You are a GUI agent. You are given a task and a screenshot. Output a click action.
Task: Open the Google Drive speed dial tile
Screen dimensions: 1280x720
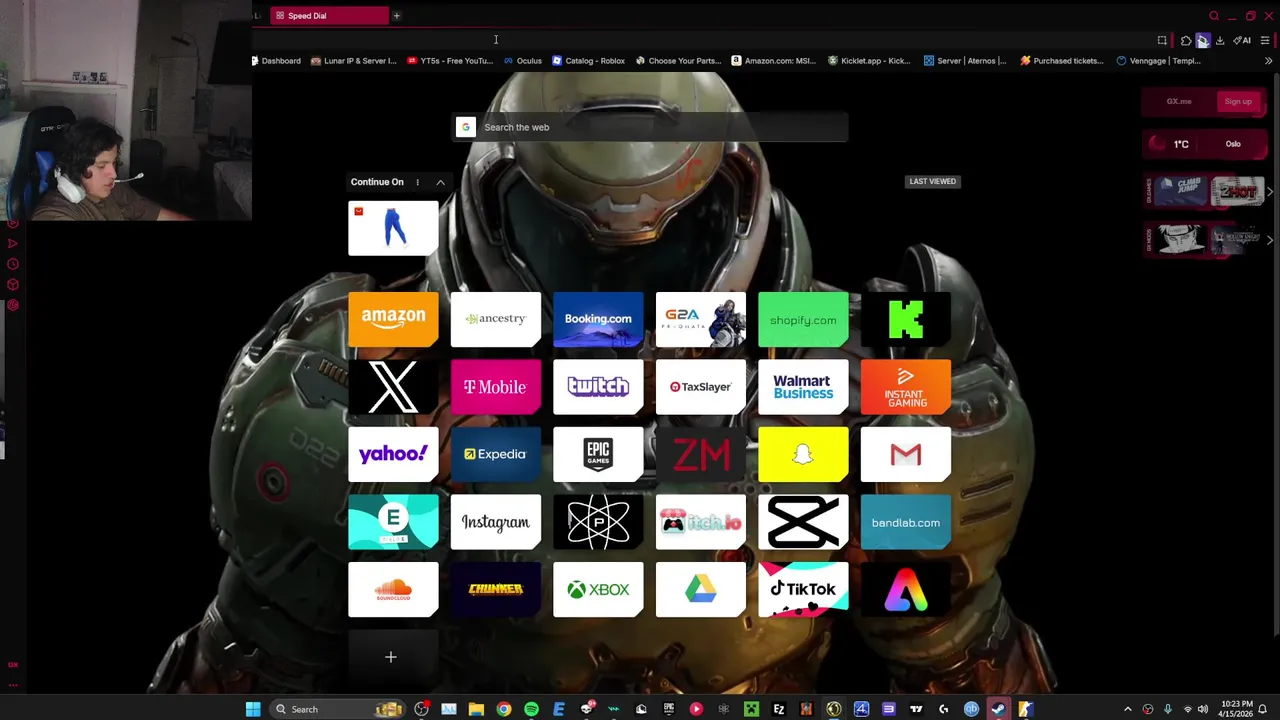tap(701, 589)
